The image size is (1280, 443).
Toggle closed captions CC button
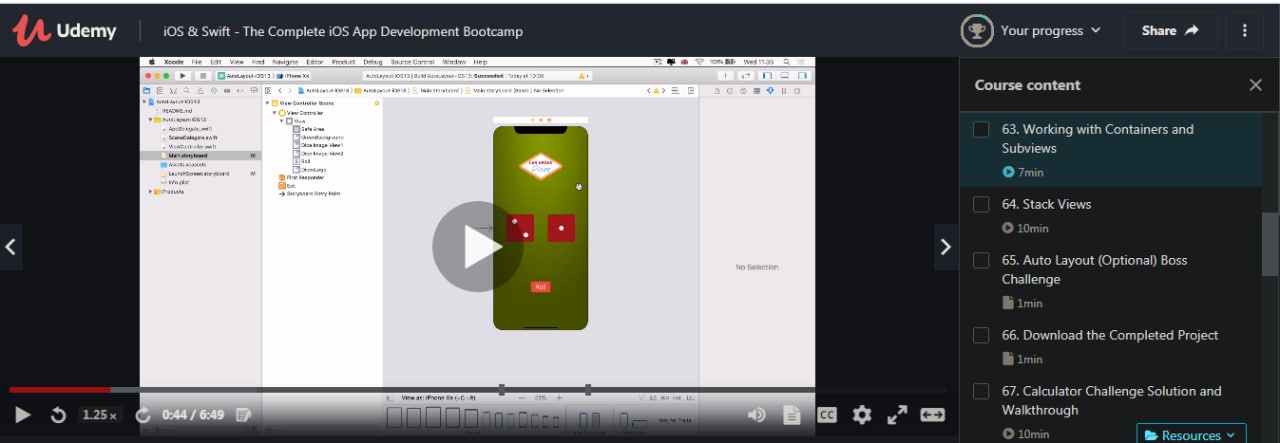827,415
